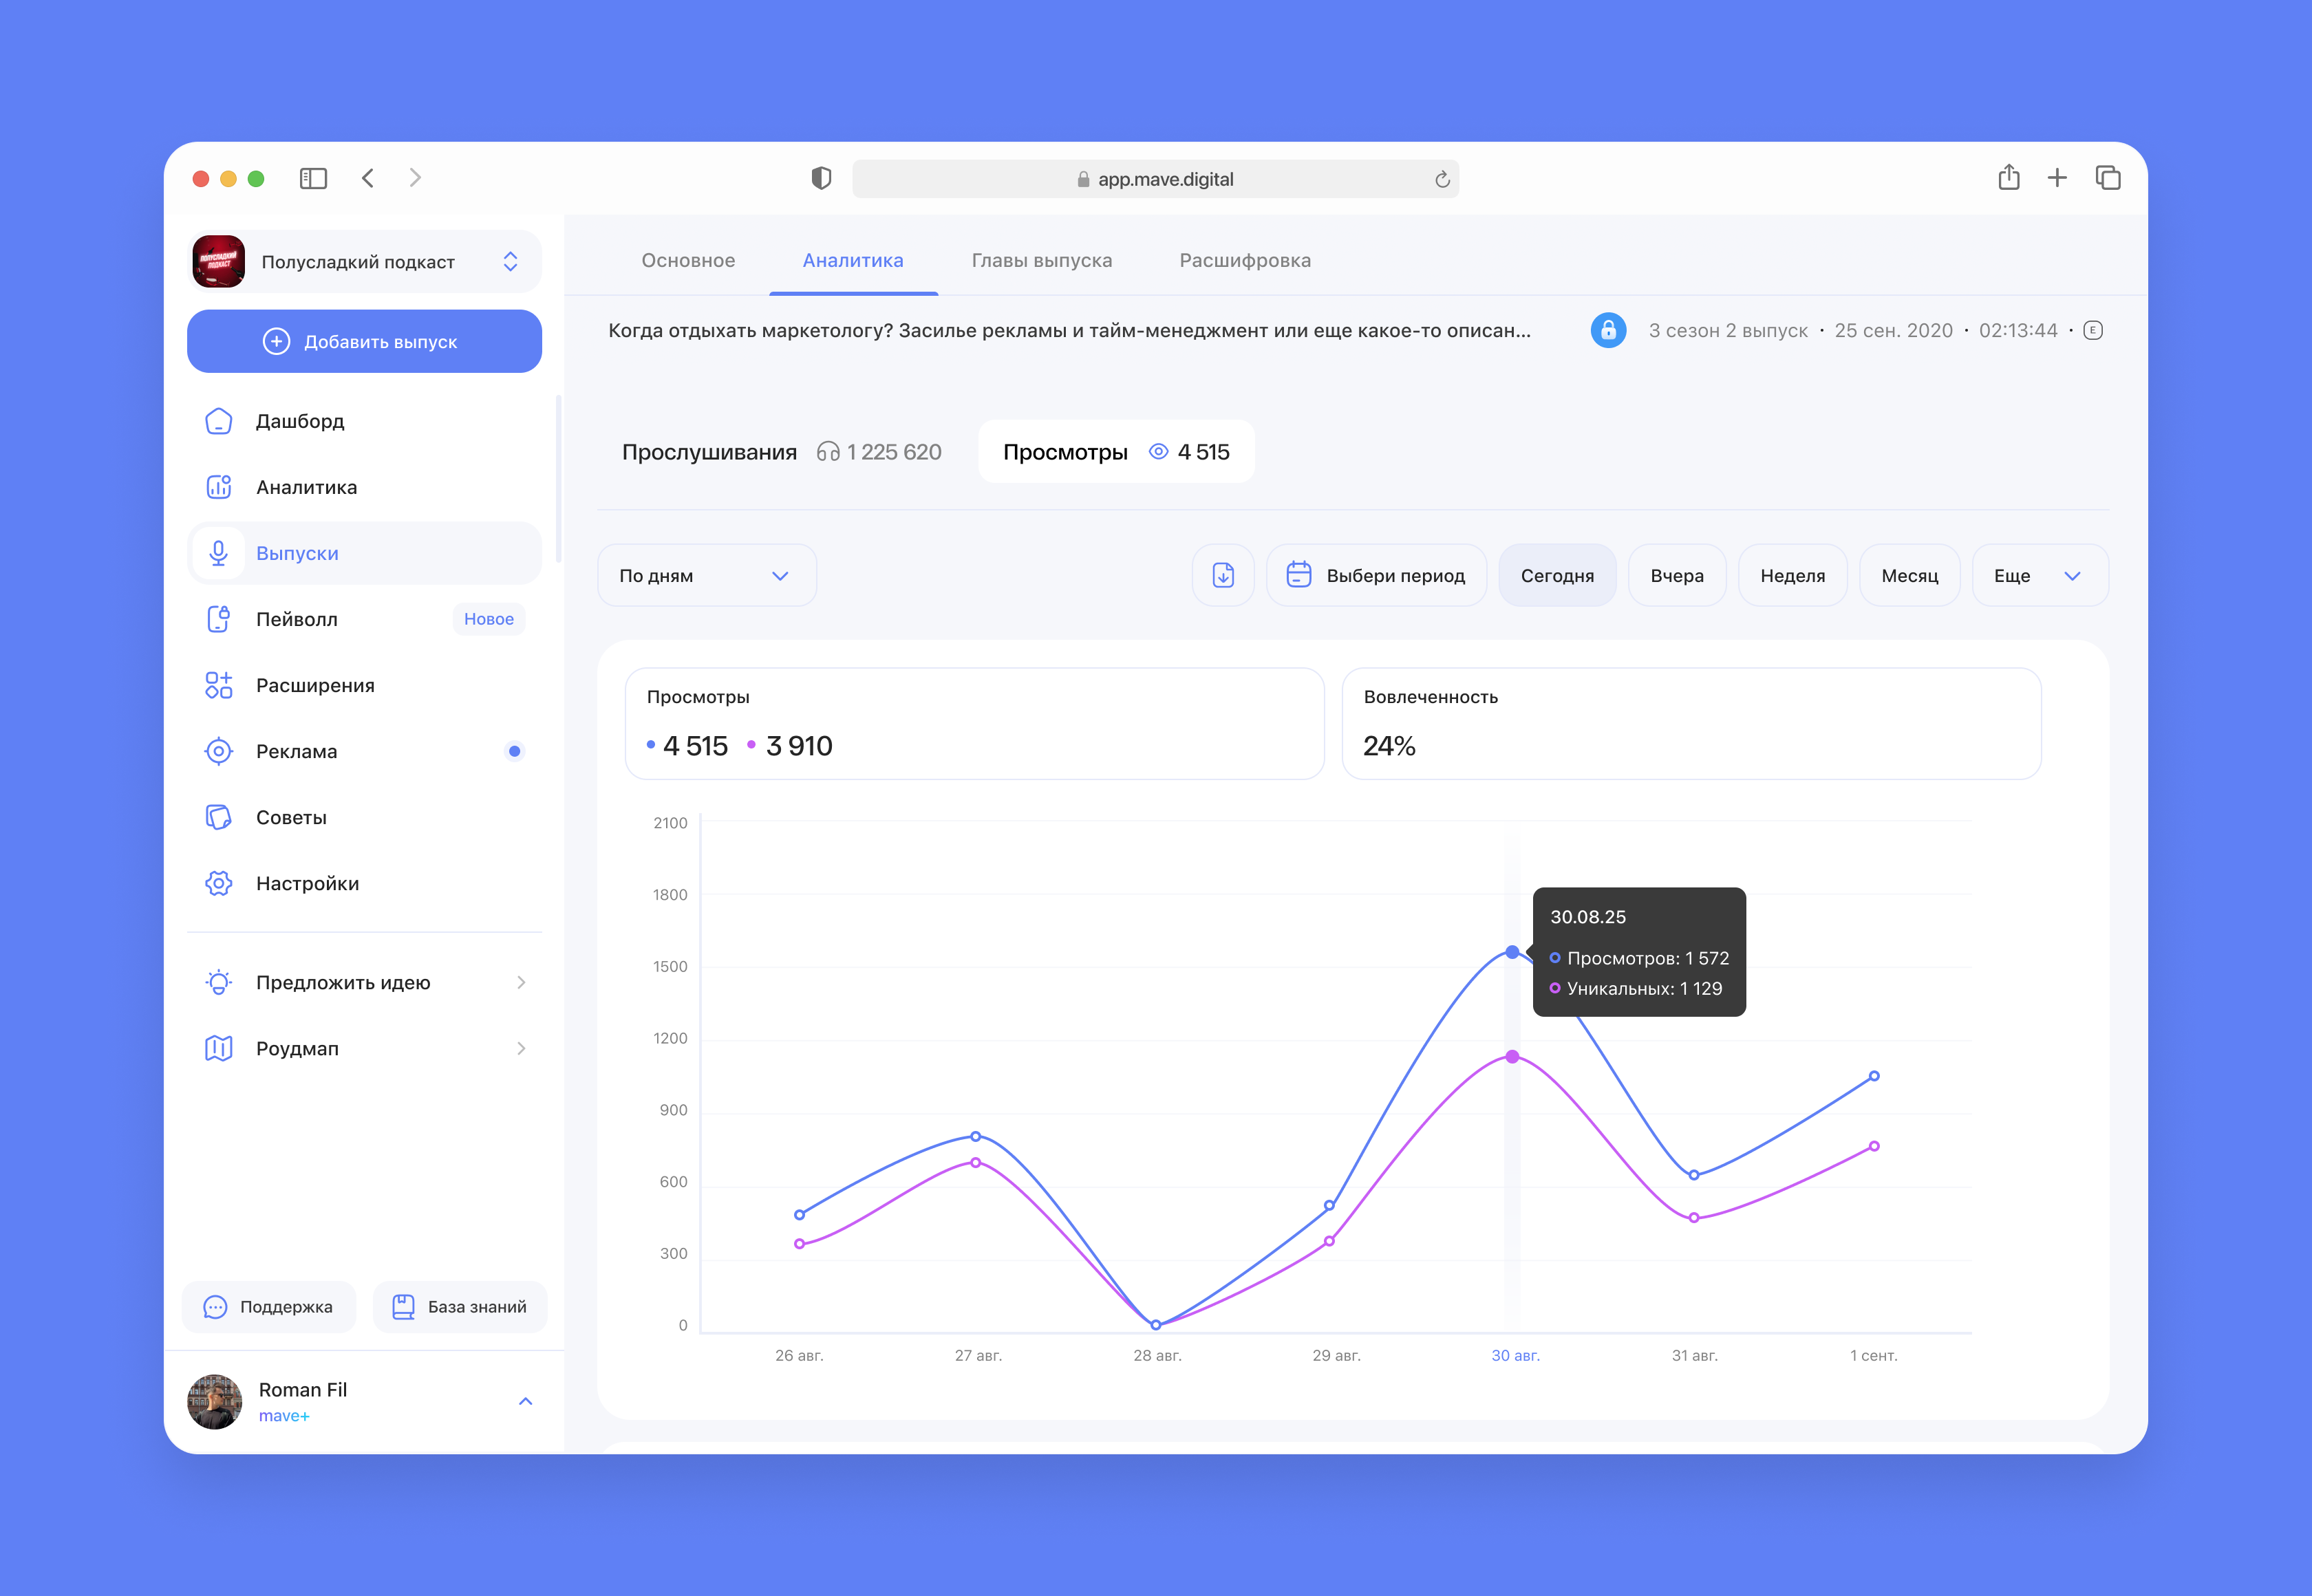2312x1596 pixels.
Task: Click the Расширения grid-plus icon
Action: pyautogui.click(x=218, y=685)
